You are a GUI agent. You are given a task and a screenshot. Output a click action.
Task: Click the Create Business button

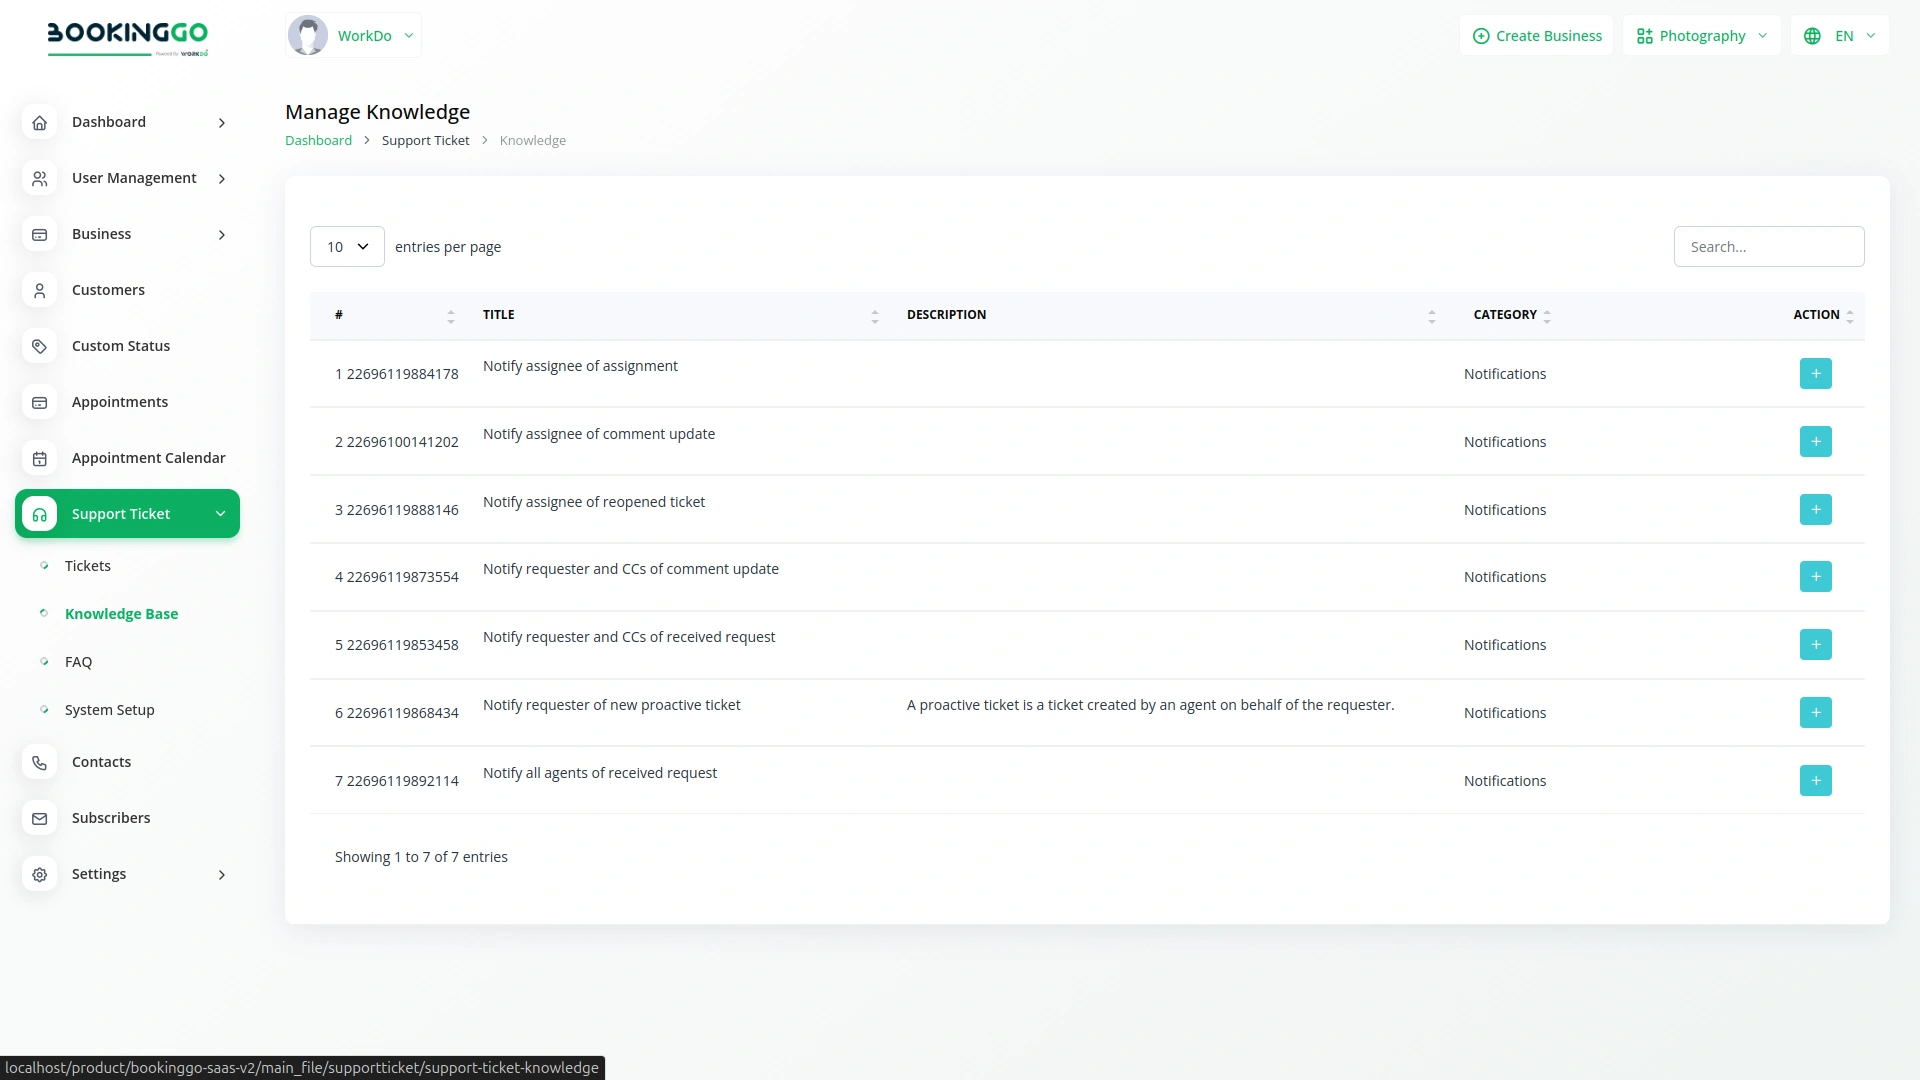click(1537, 35)
